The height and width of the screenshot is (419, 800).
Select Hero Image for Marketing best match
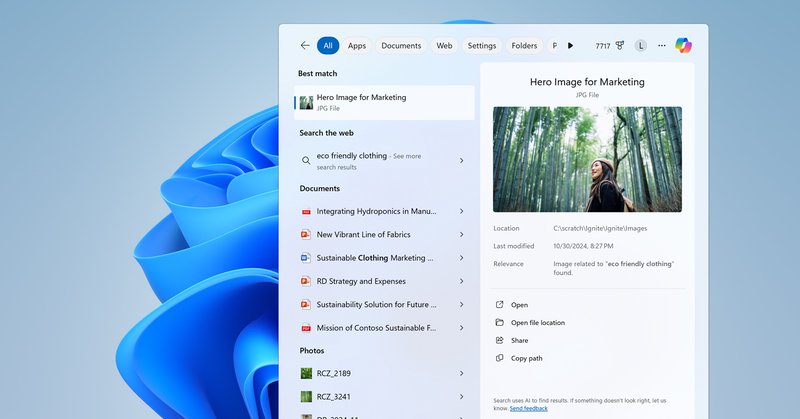tap(384, 103)
